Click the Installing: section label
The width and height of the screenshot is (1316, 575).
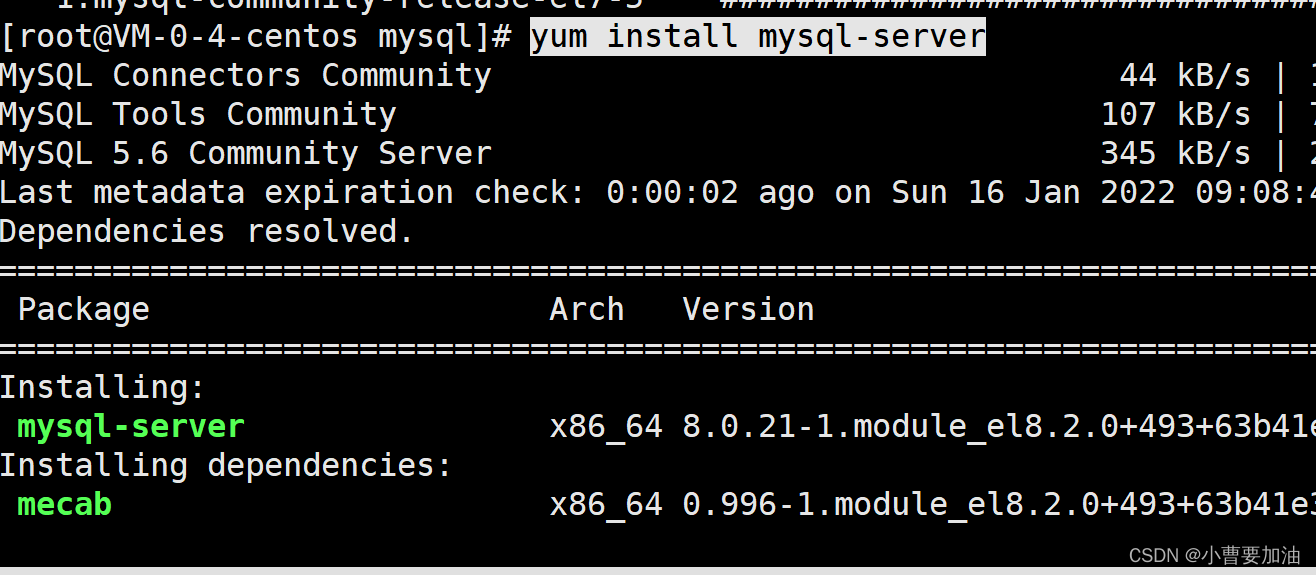click(x=103, y=388)
